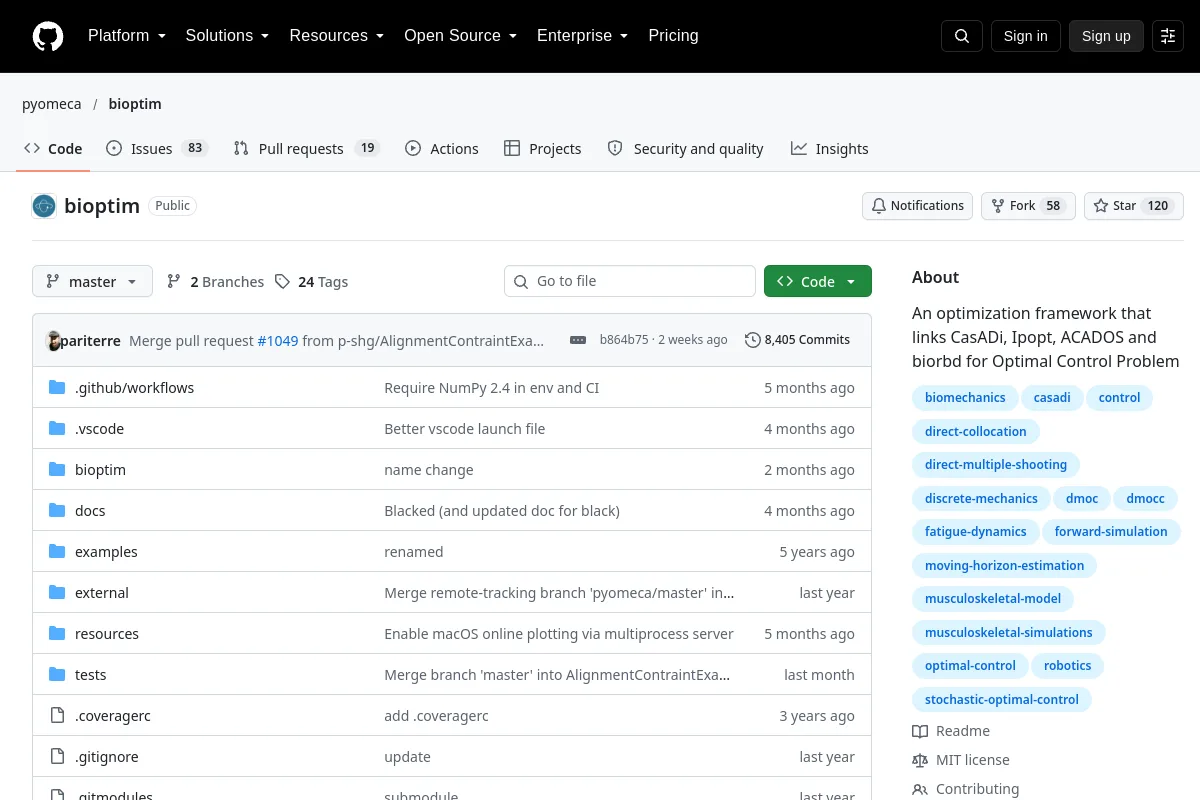Go to the Actions tab
Viewport: 1200px width, 800px height.
[x=442, y=148]
